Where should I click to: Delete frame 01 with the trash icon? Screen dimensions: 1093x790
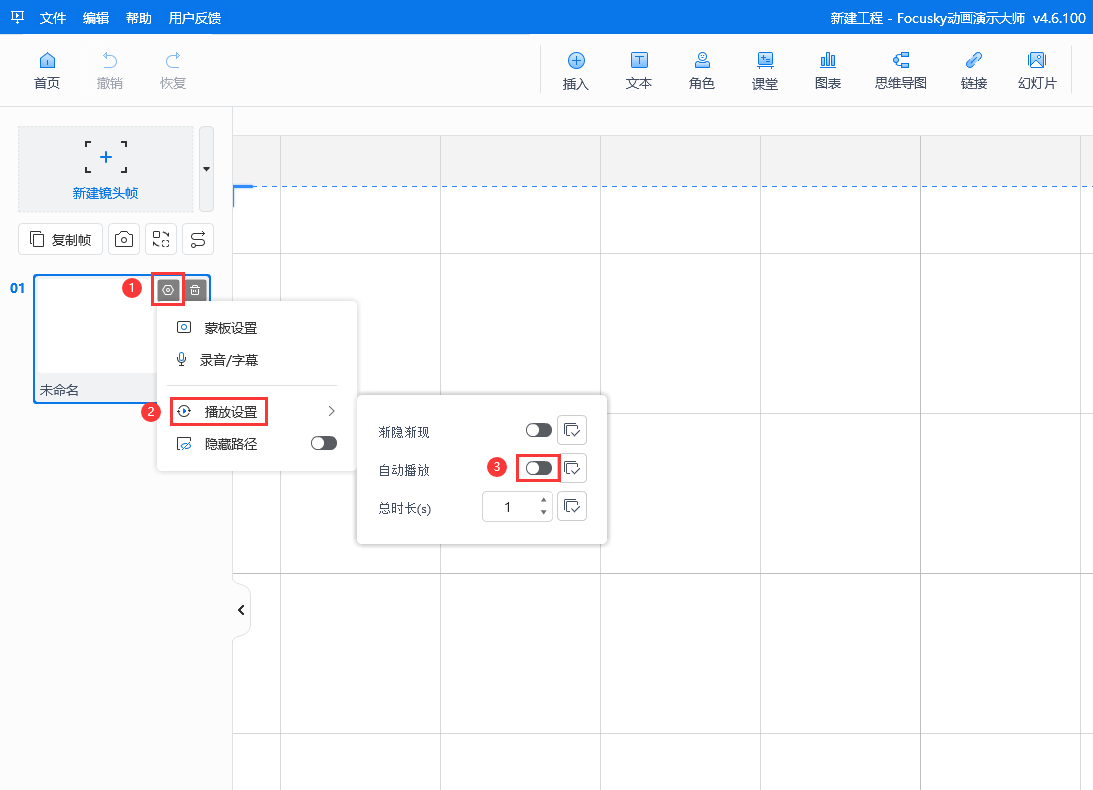click(x=196, y=291)
